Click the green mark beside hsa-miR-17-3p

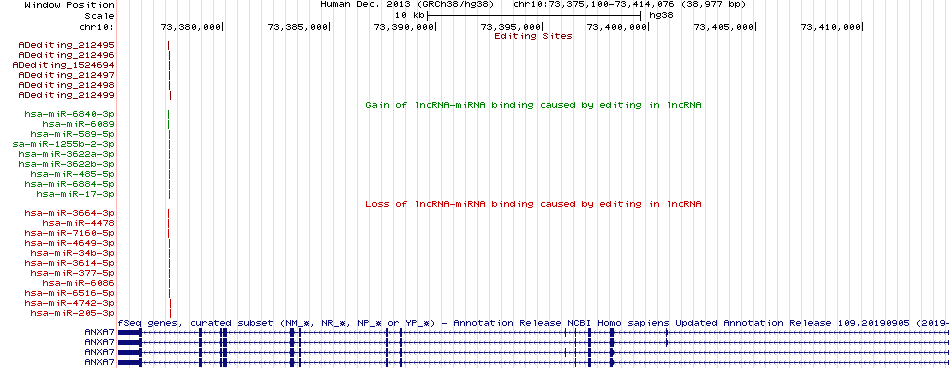(x=170, y=194)
